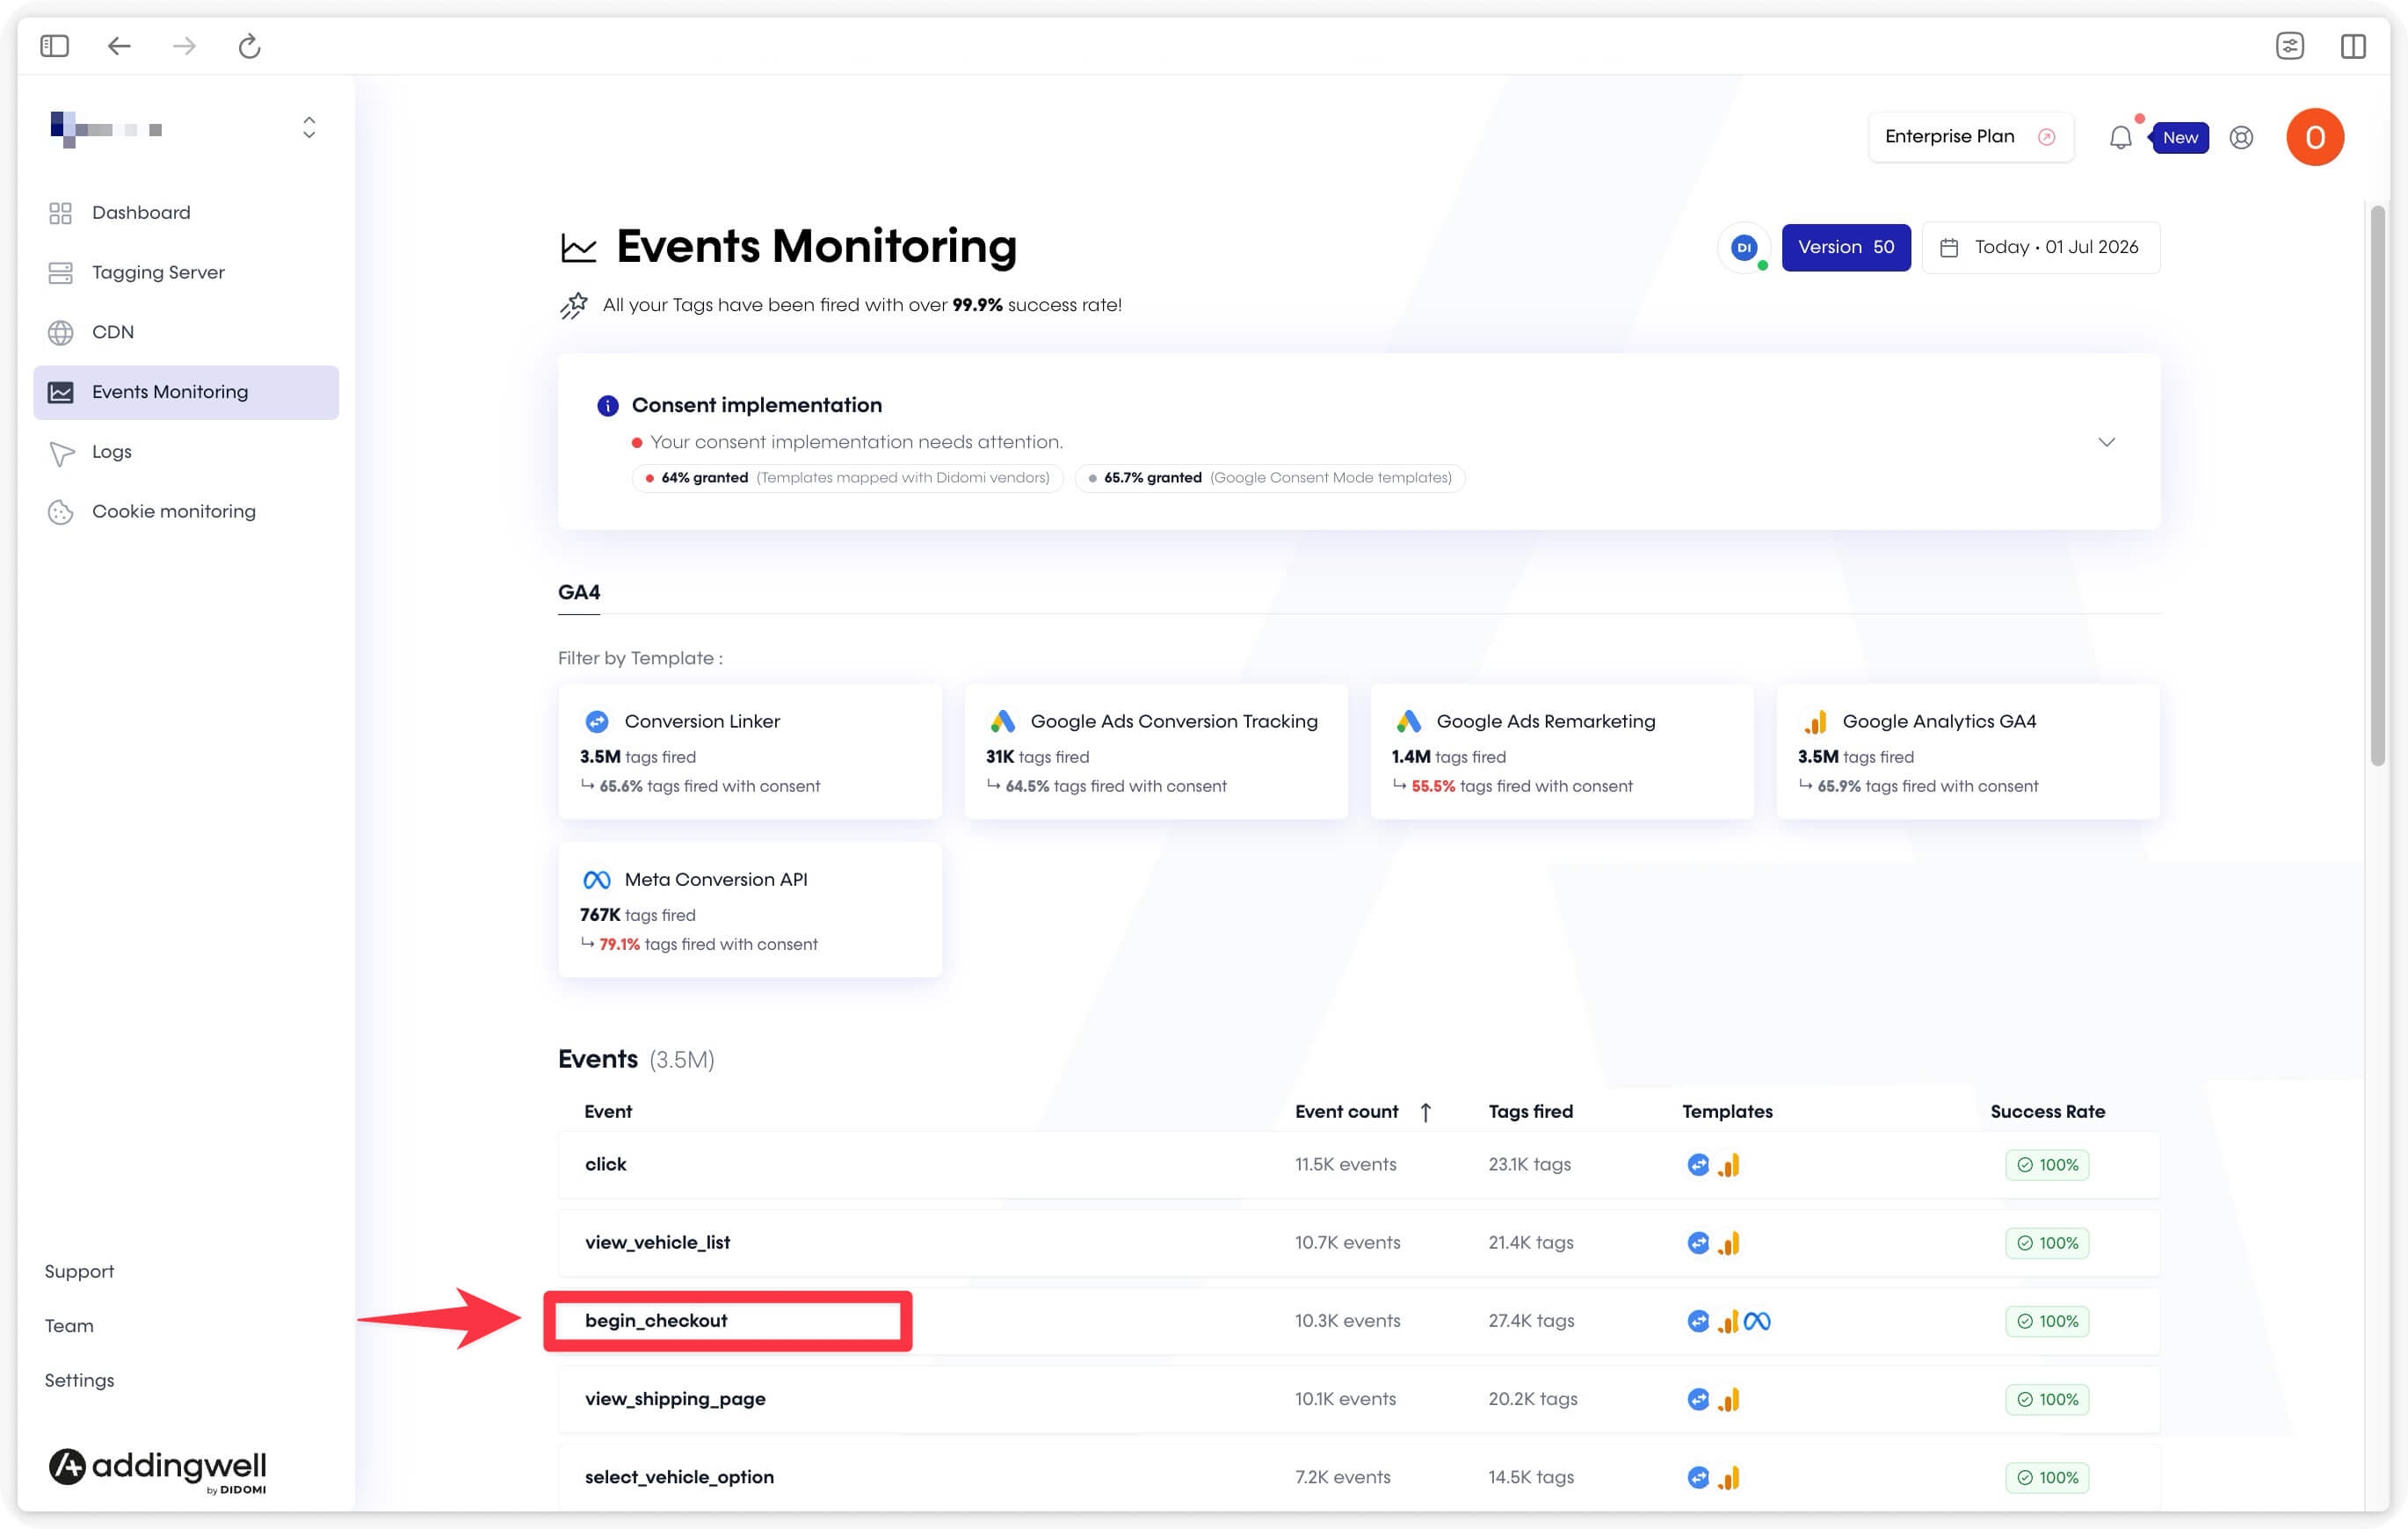Viewport: 2408px width, 1529px height.
Task: Click the Success Rate column header
Action: pos(2047,1111)
